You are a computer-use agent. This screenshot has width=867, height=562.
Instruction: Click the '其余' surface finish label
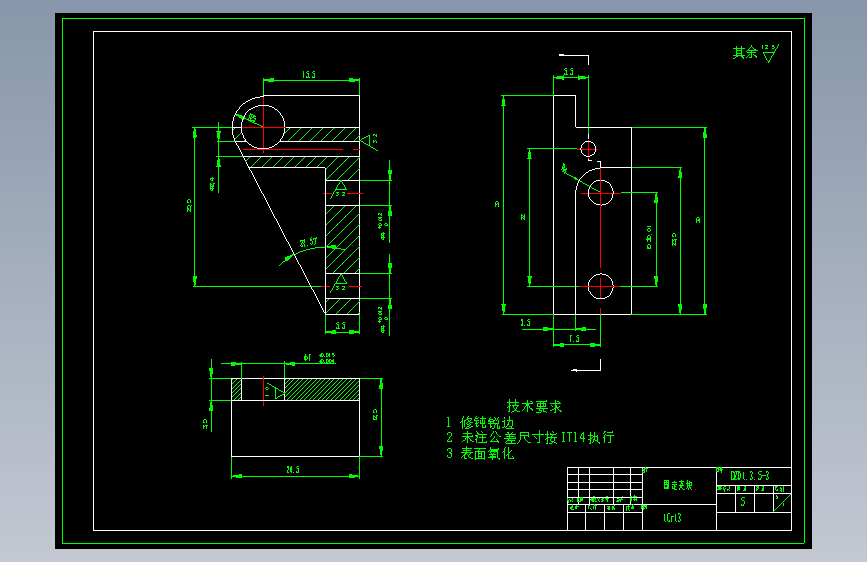pyautogui.click(x=745, y=53)
